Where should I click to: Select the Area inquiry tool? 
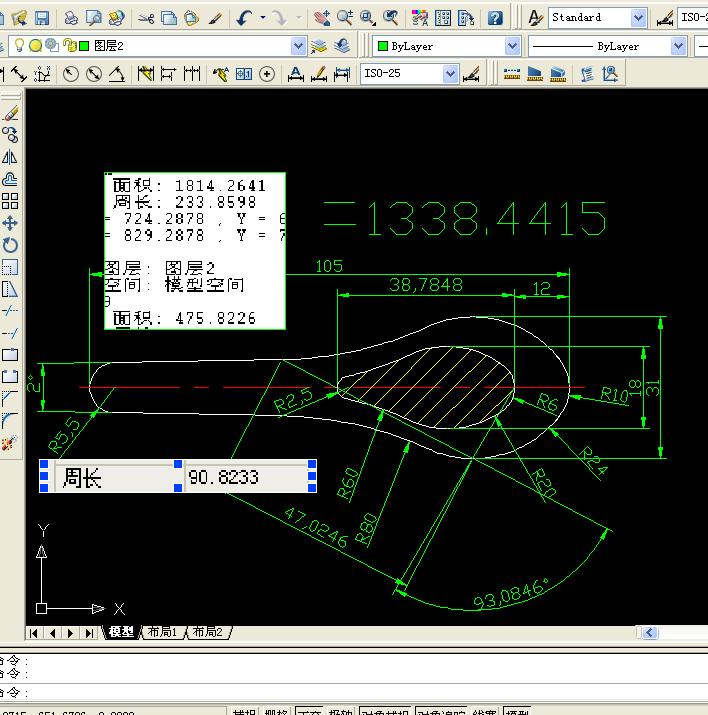(x=535, y=74)
